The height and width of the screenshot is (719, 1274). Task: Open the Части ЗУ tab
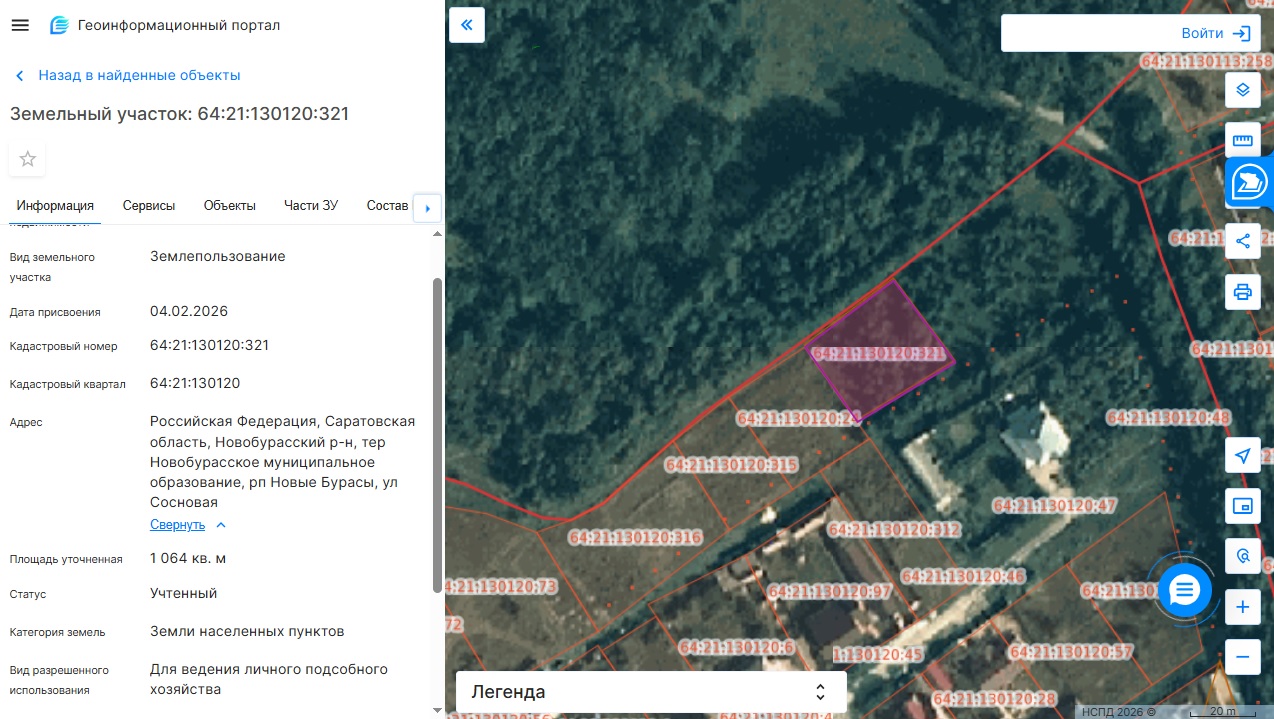coord(311,205)
